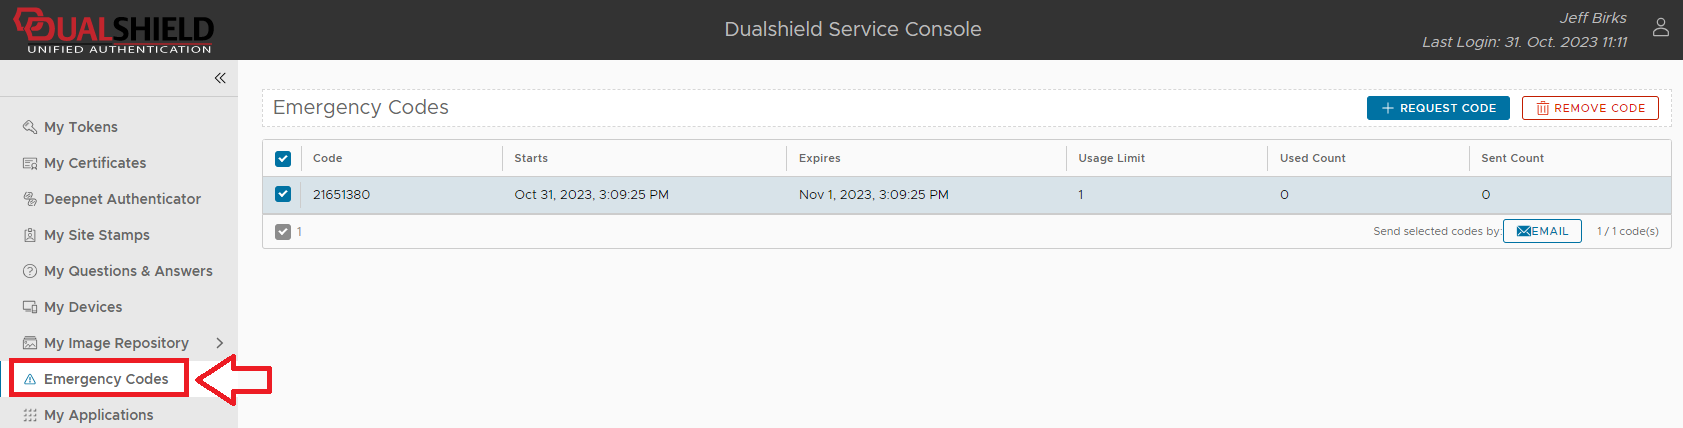The height and width of the screenshot is (428, 1683).
Task: Click the My Site Stamps icon
Action: [x=30, y=235]
